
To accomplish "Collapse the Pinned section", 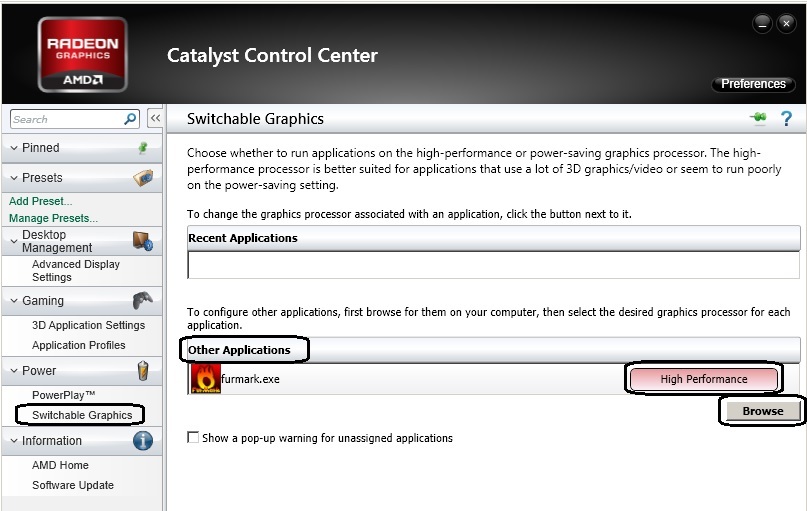I will click(14, 148).
